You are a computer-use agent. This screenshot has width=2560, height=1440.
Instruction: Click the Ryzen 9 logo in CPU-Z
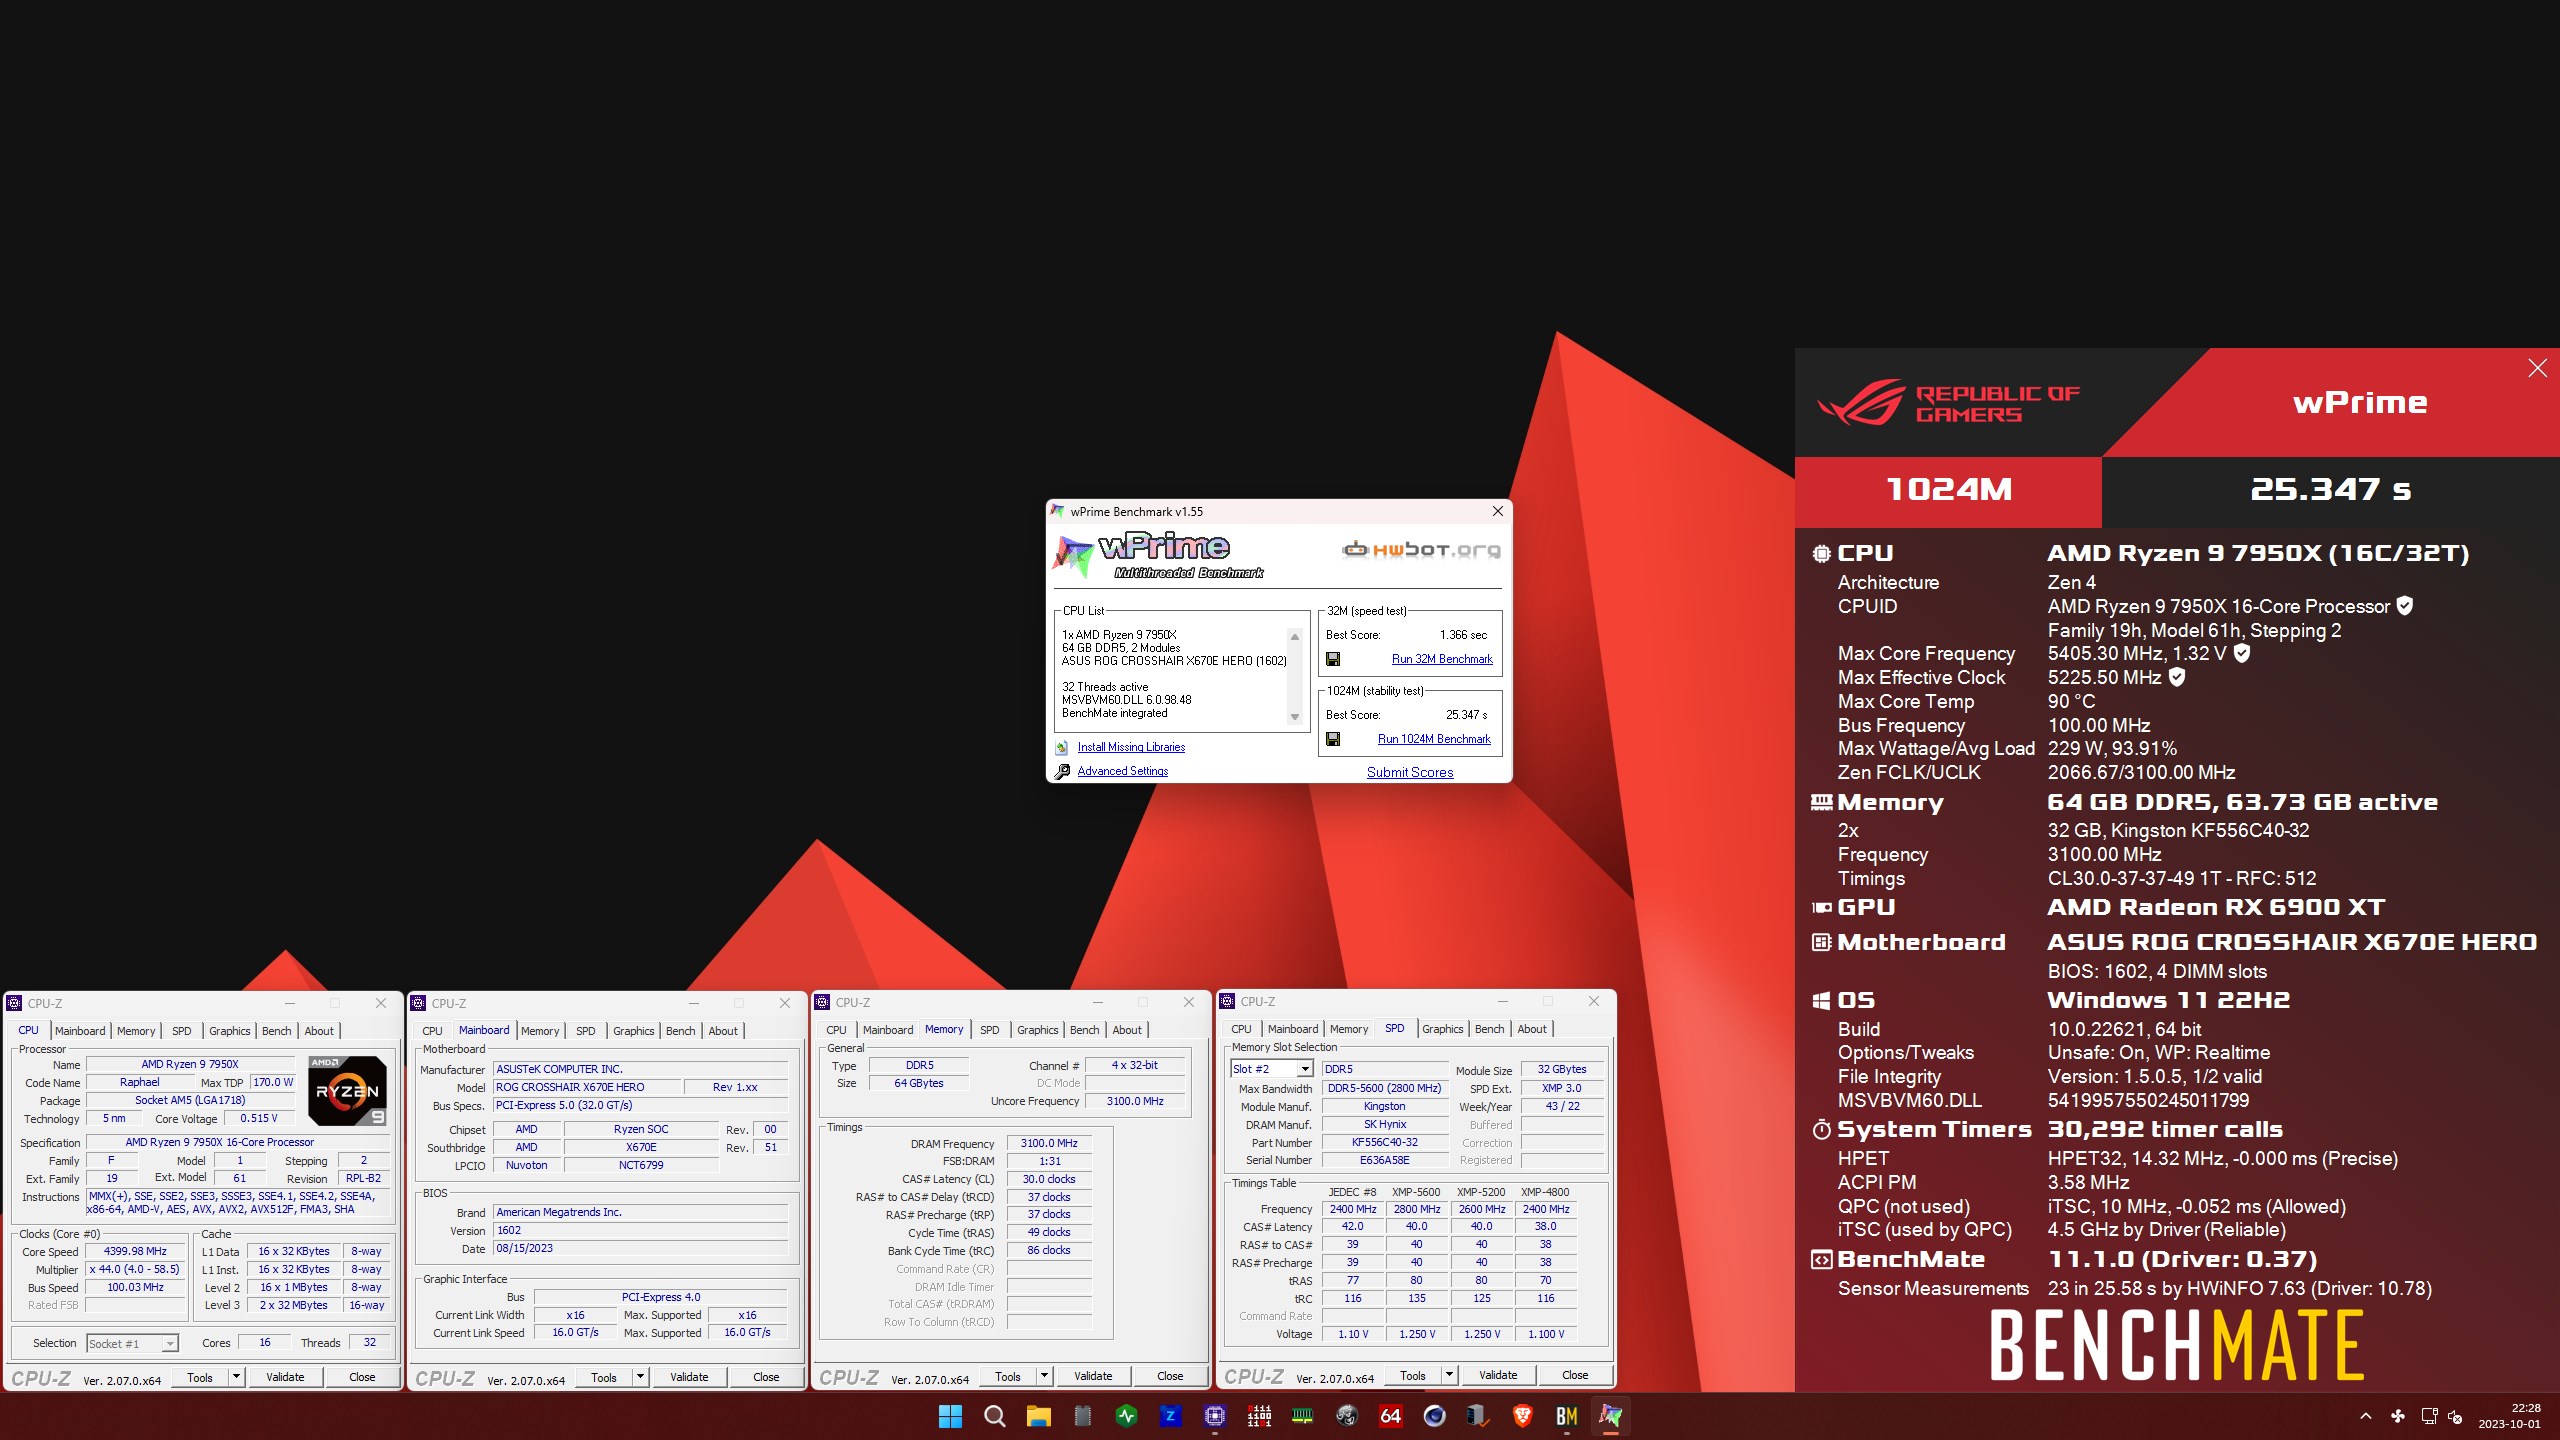coord(347,1090)
